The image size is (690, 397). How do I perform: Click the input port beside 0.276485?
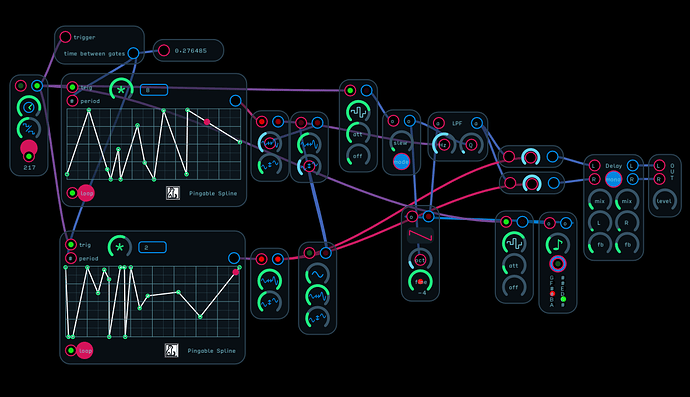point(164,50)
